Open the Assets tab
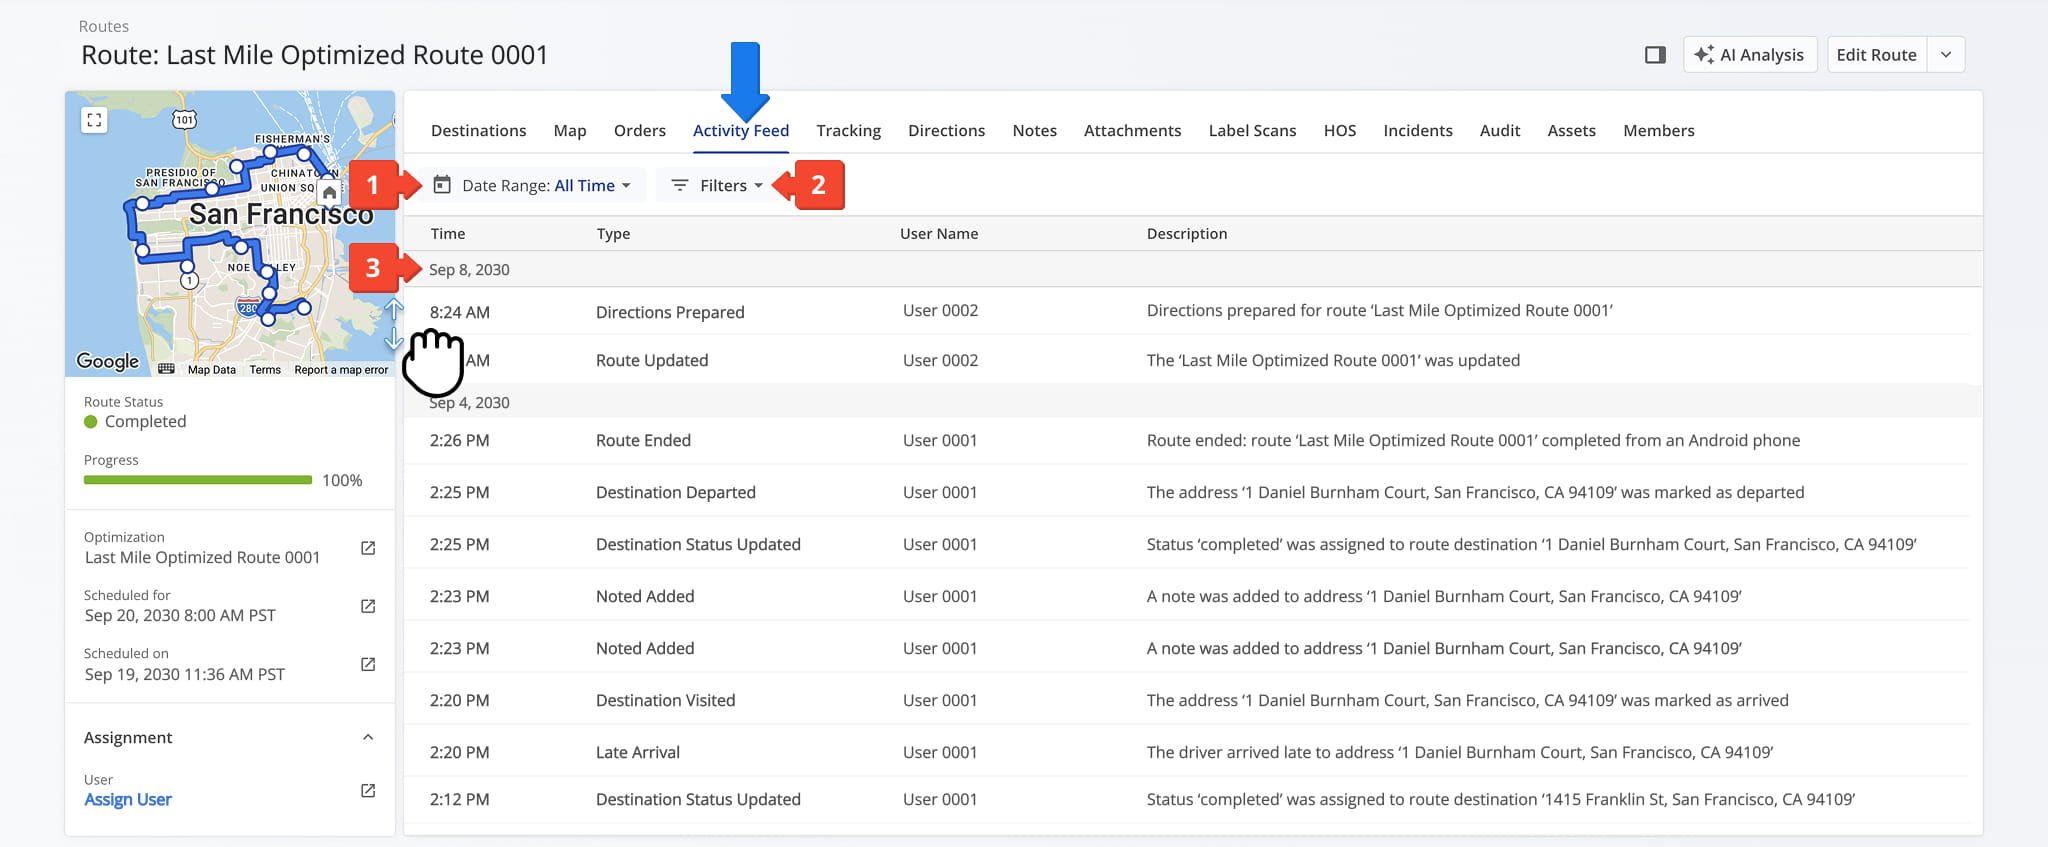Screen dimensions: 2048x847 coord(1571,130)
